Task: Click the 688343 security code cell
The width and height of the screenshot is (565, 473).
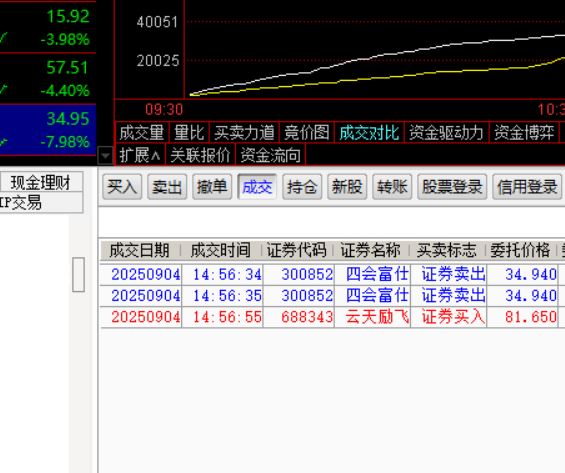Action: coord(299,317)
